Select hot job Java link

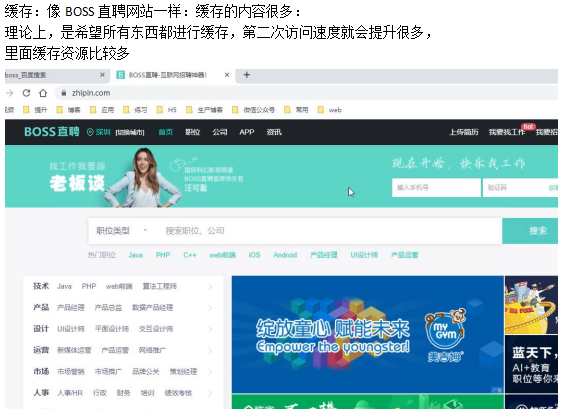(136, 255)
